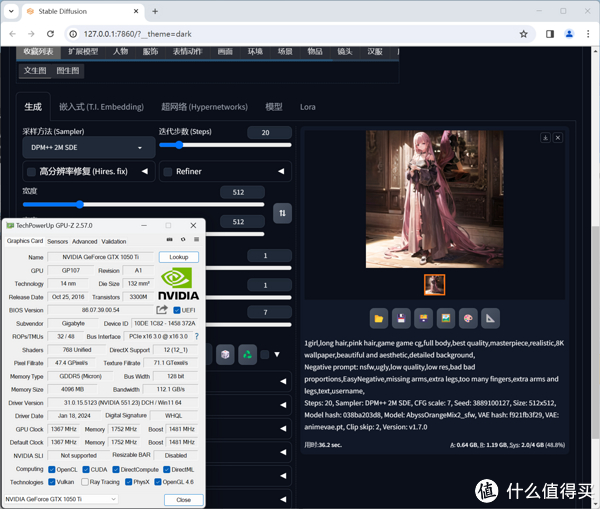Screen dimensions: 600x509
Task: Open the Sensors tab in GPU-Z
Action: coord(57,241)
